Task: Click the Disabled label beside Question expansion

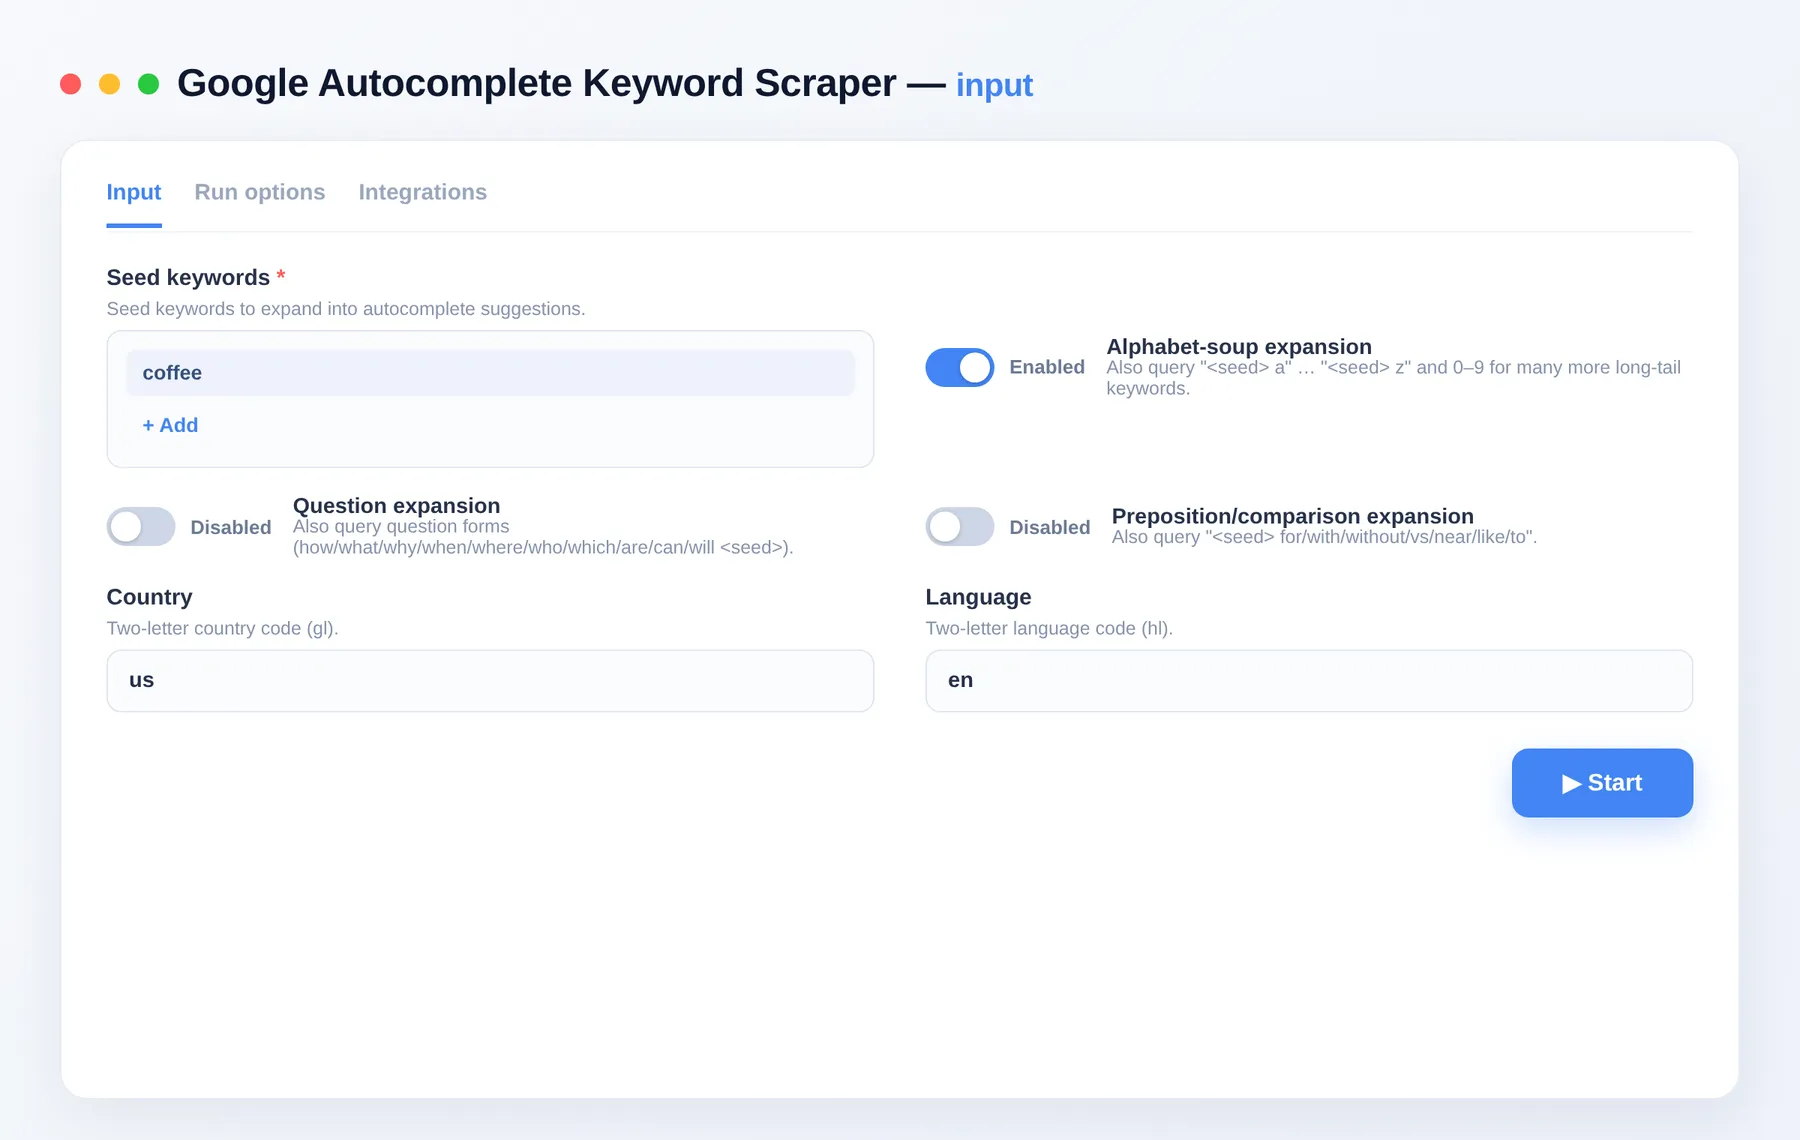Action: [x=231, y=527]
